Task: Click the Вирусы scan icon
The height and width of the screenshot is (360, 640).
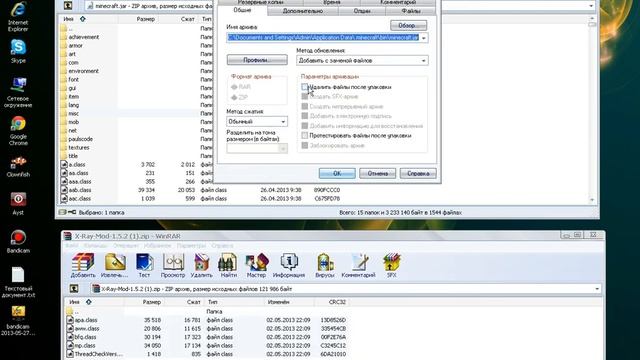Action: coord(325,265)
